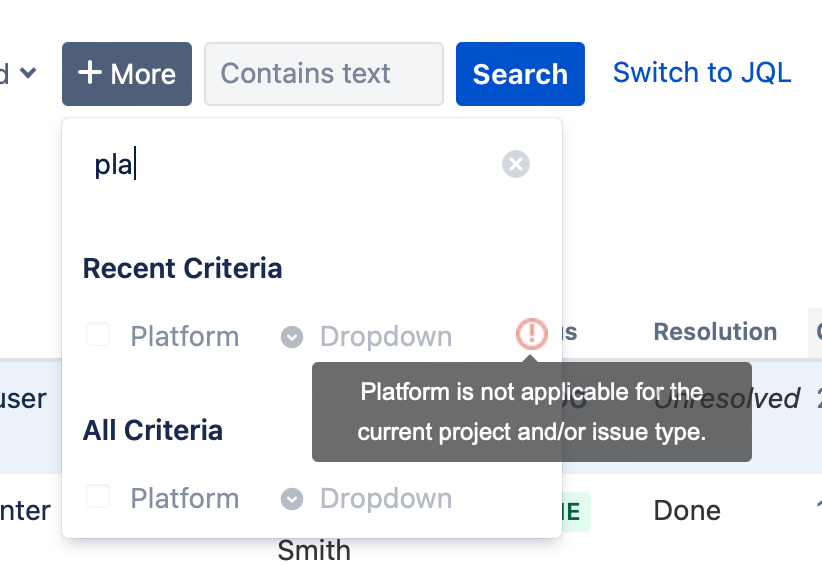Clear the criteria search text with X icon
Image resolution: width=822 pixels, height=566 pixels.
pos(516,164)
